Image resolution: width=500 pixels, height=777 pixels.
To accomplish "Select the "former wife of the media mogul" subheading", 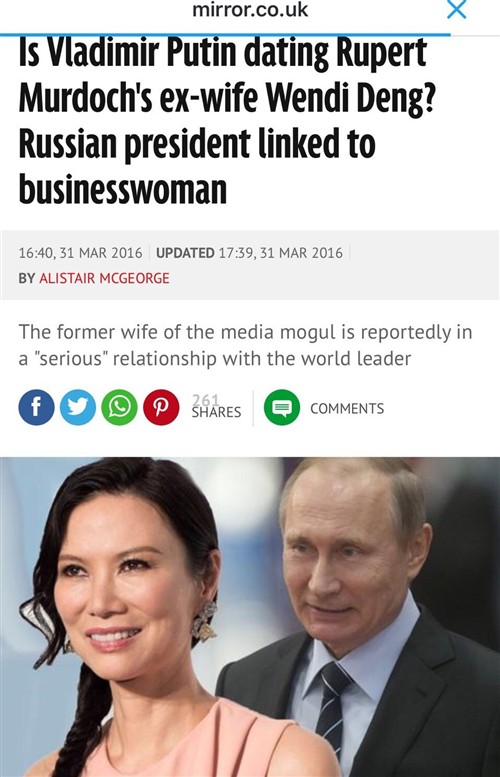I will click(x=245, y=345).
